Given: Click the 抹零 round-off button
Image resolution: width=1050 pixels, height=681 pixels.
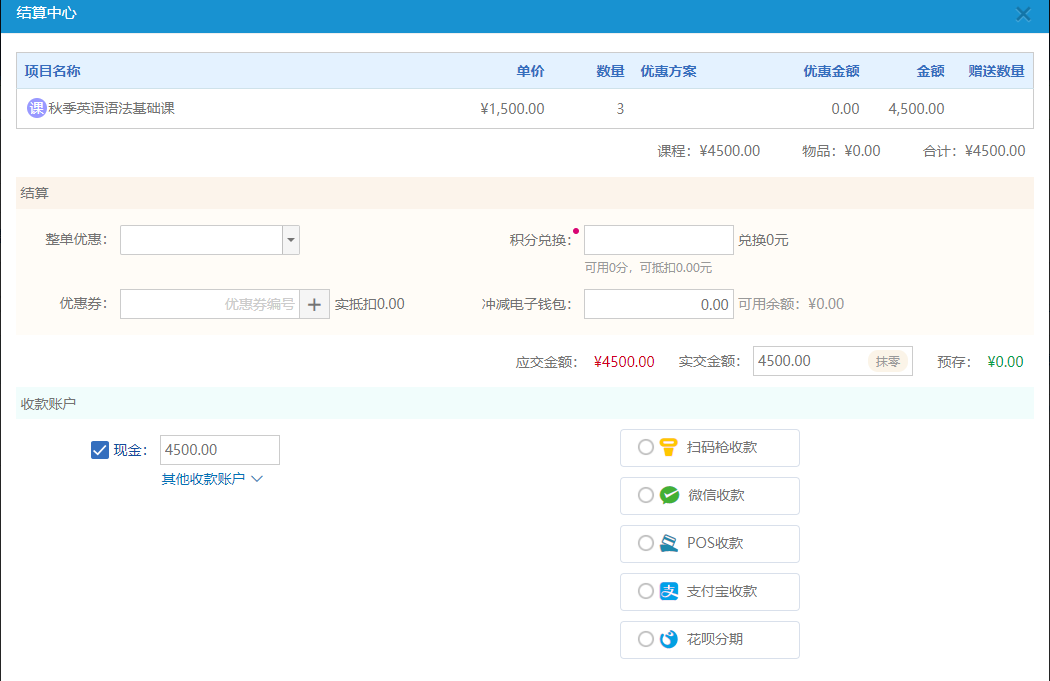Looking at the screenshot, I should tap(887, 362).
